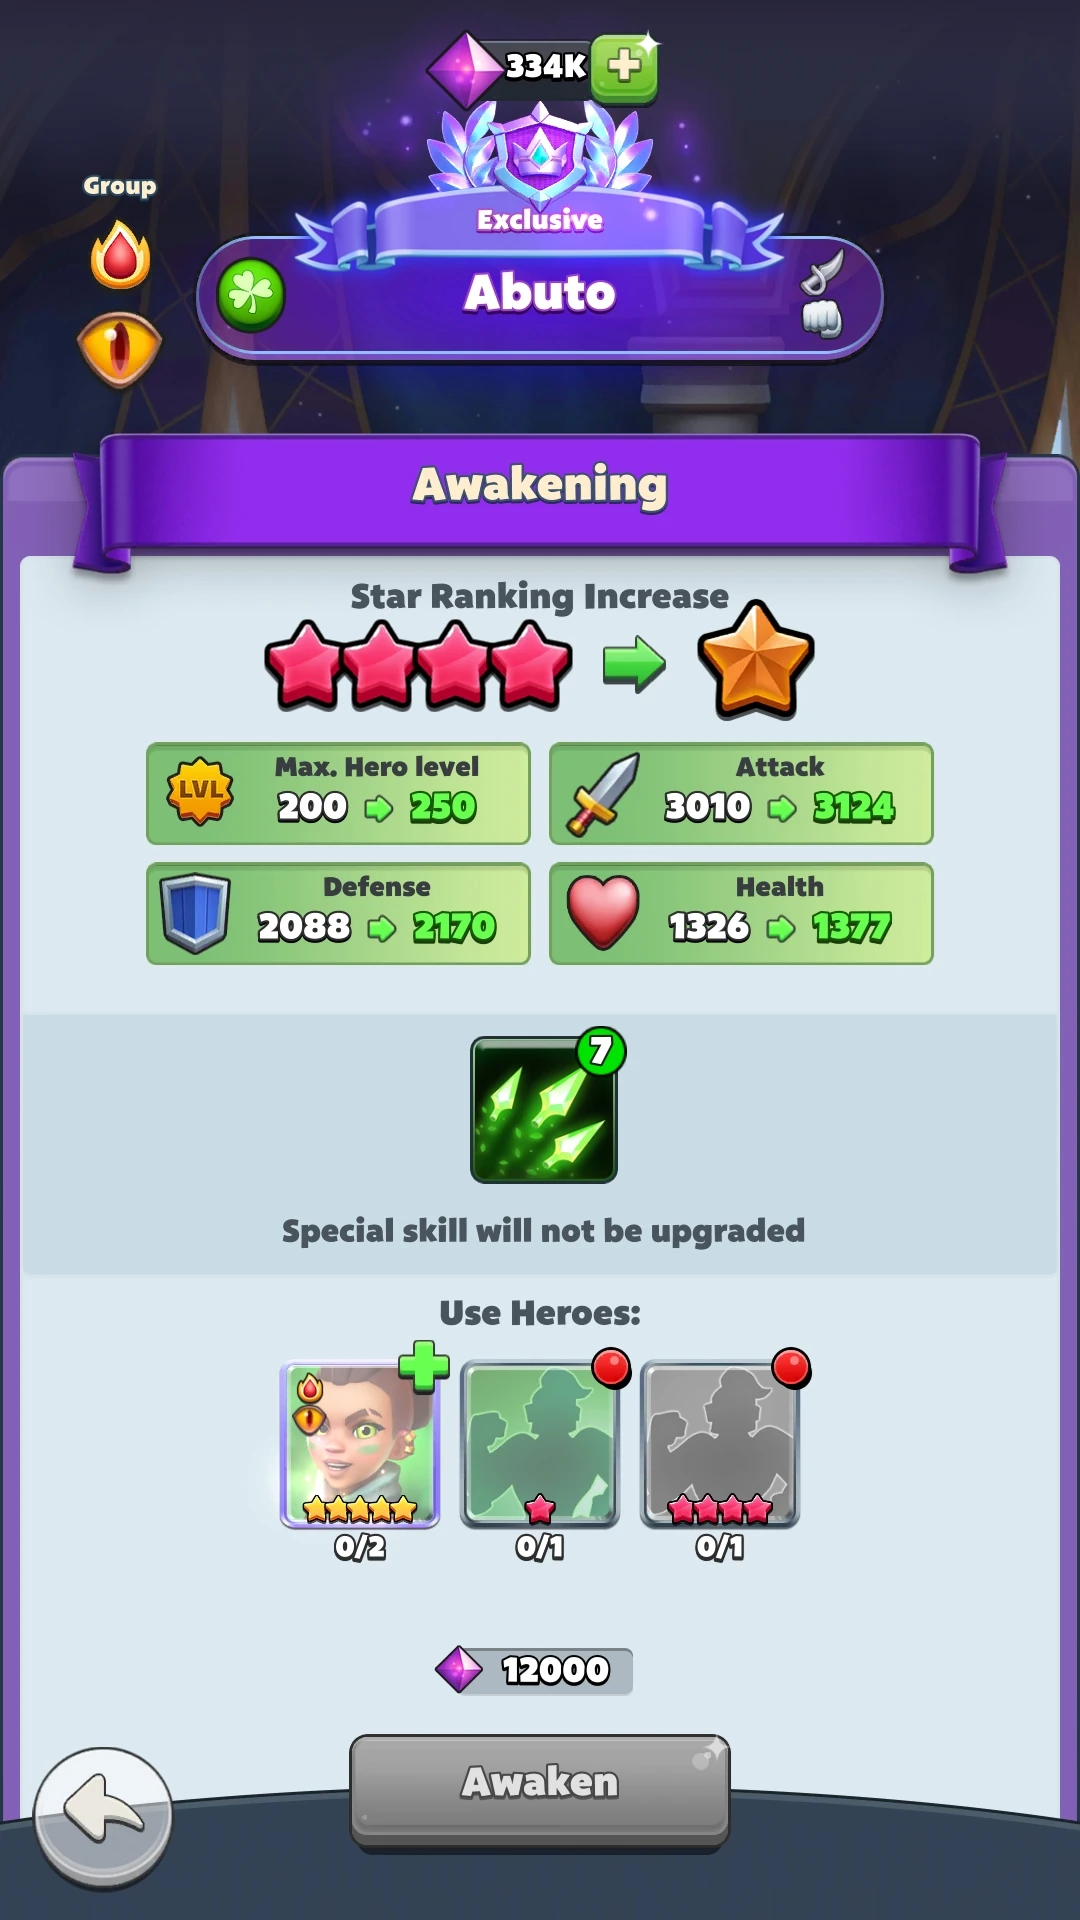Tap the Defense stat panel
Screen dimensions: 1080x1920
[338, 913]
